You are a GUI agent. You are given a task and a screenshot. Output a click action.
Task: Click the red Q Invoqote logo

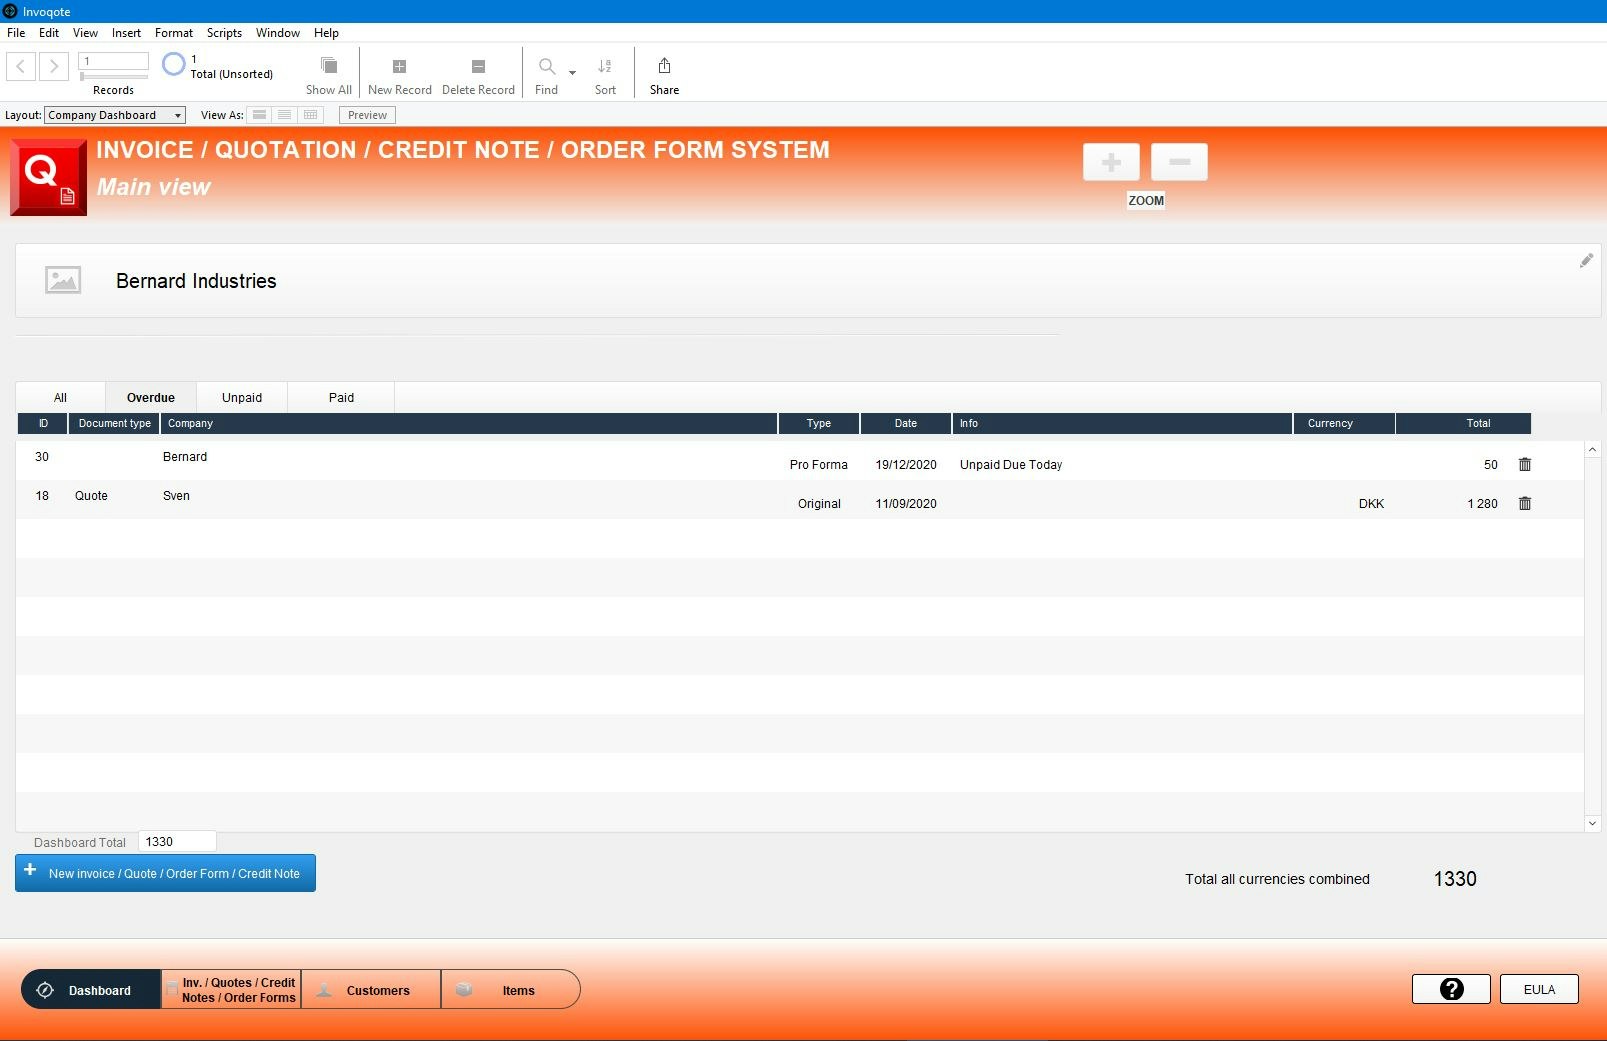48,177
